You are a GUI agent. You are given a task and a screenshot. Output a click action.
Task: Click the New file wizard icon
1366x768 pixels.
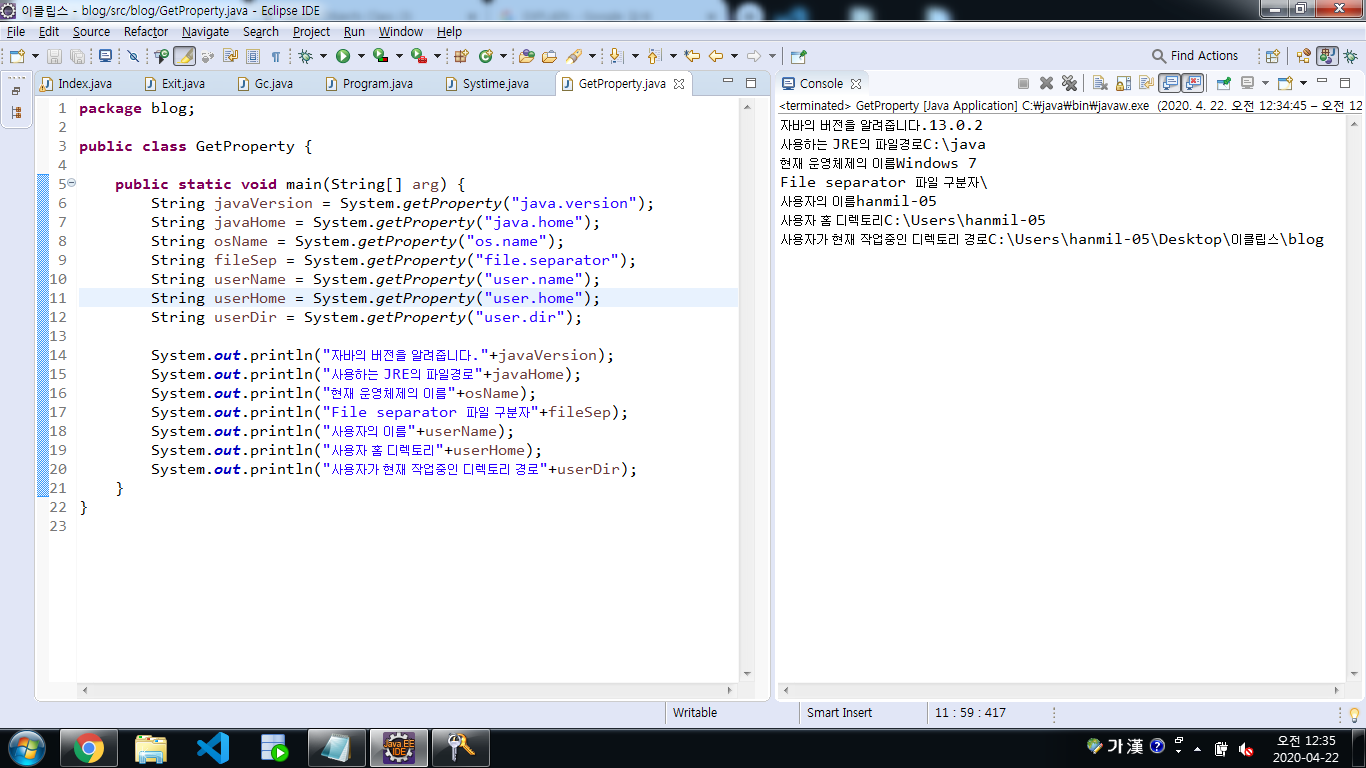17,56
